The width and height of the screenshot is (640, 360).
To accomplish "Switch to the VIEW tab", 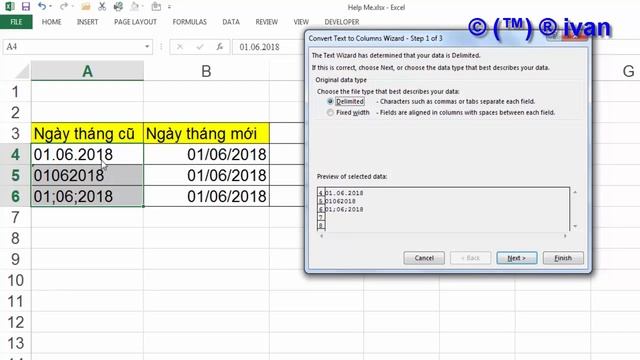I will click(x=301, y=22).
